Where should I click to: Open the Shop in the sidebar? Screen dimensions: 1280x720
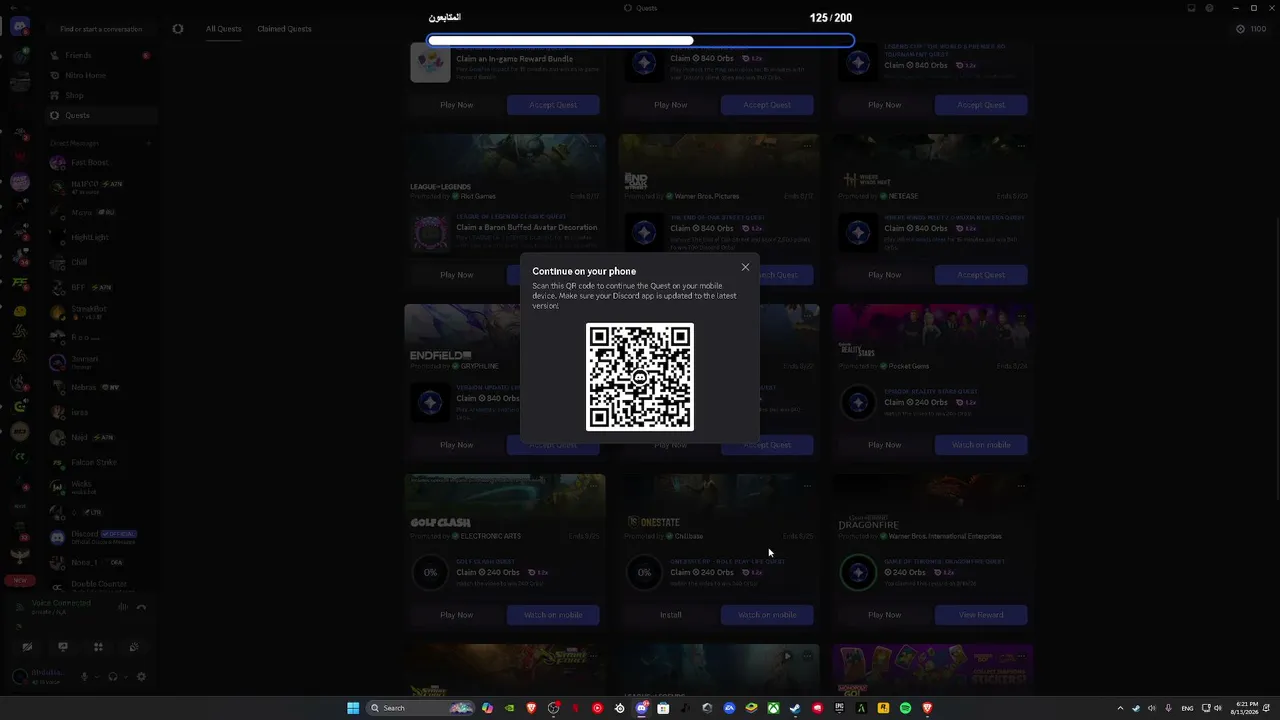[101, 95]
